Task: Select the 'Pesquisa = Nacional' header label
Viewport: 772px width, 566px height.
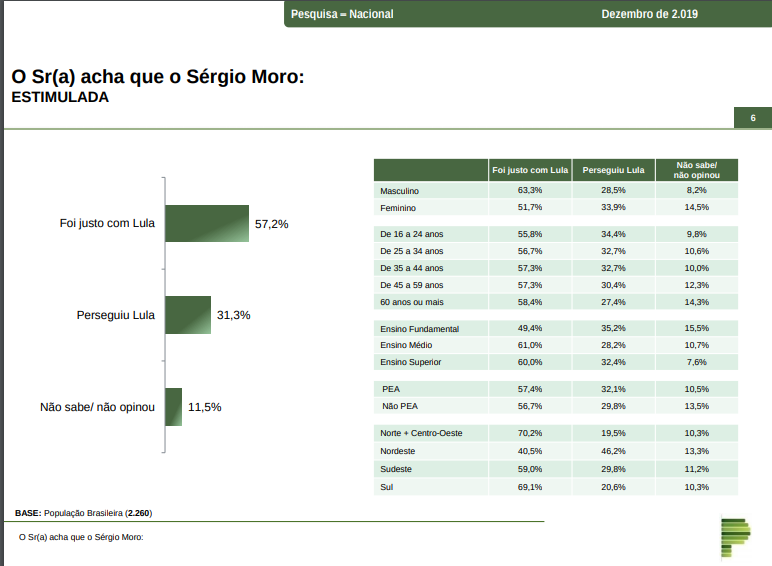Action: tap(342, 14)
